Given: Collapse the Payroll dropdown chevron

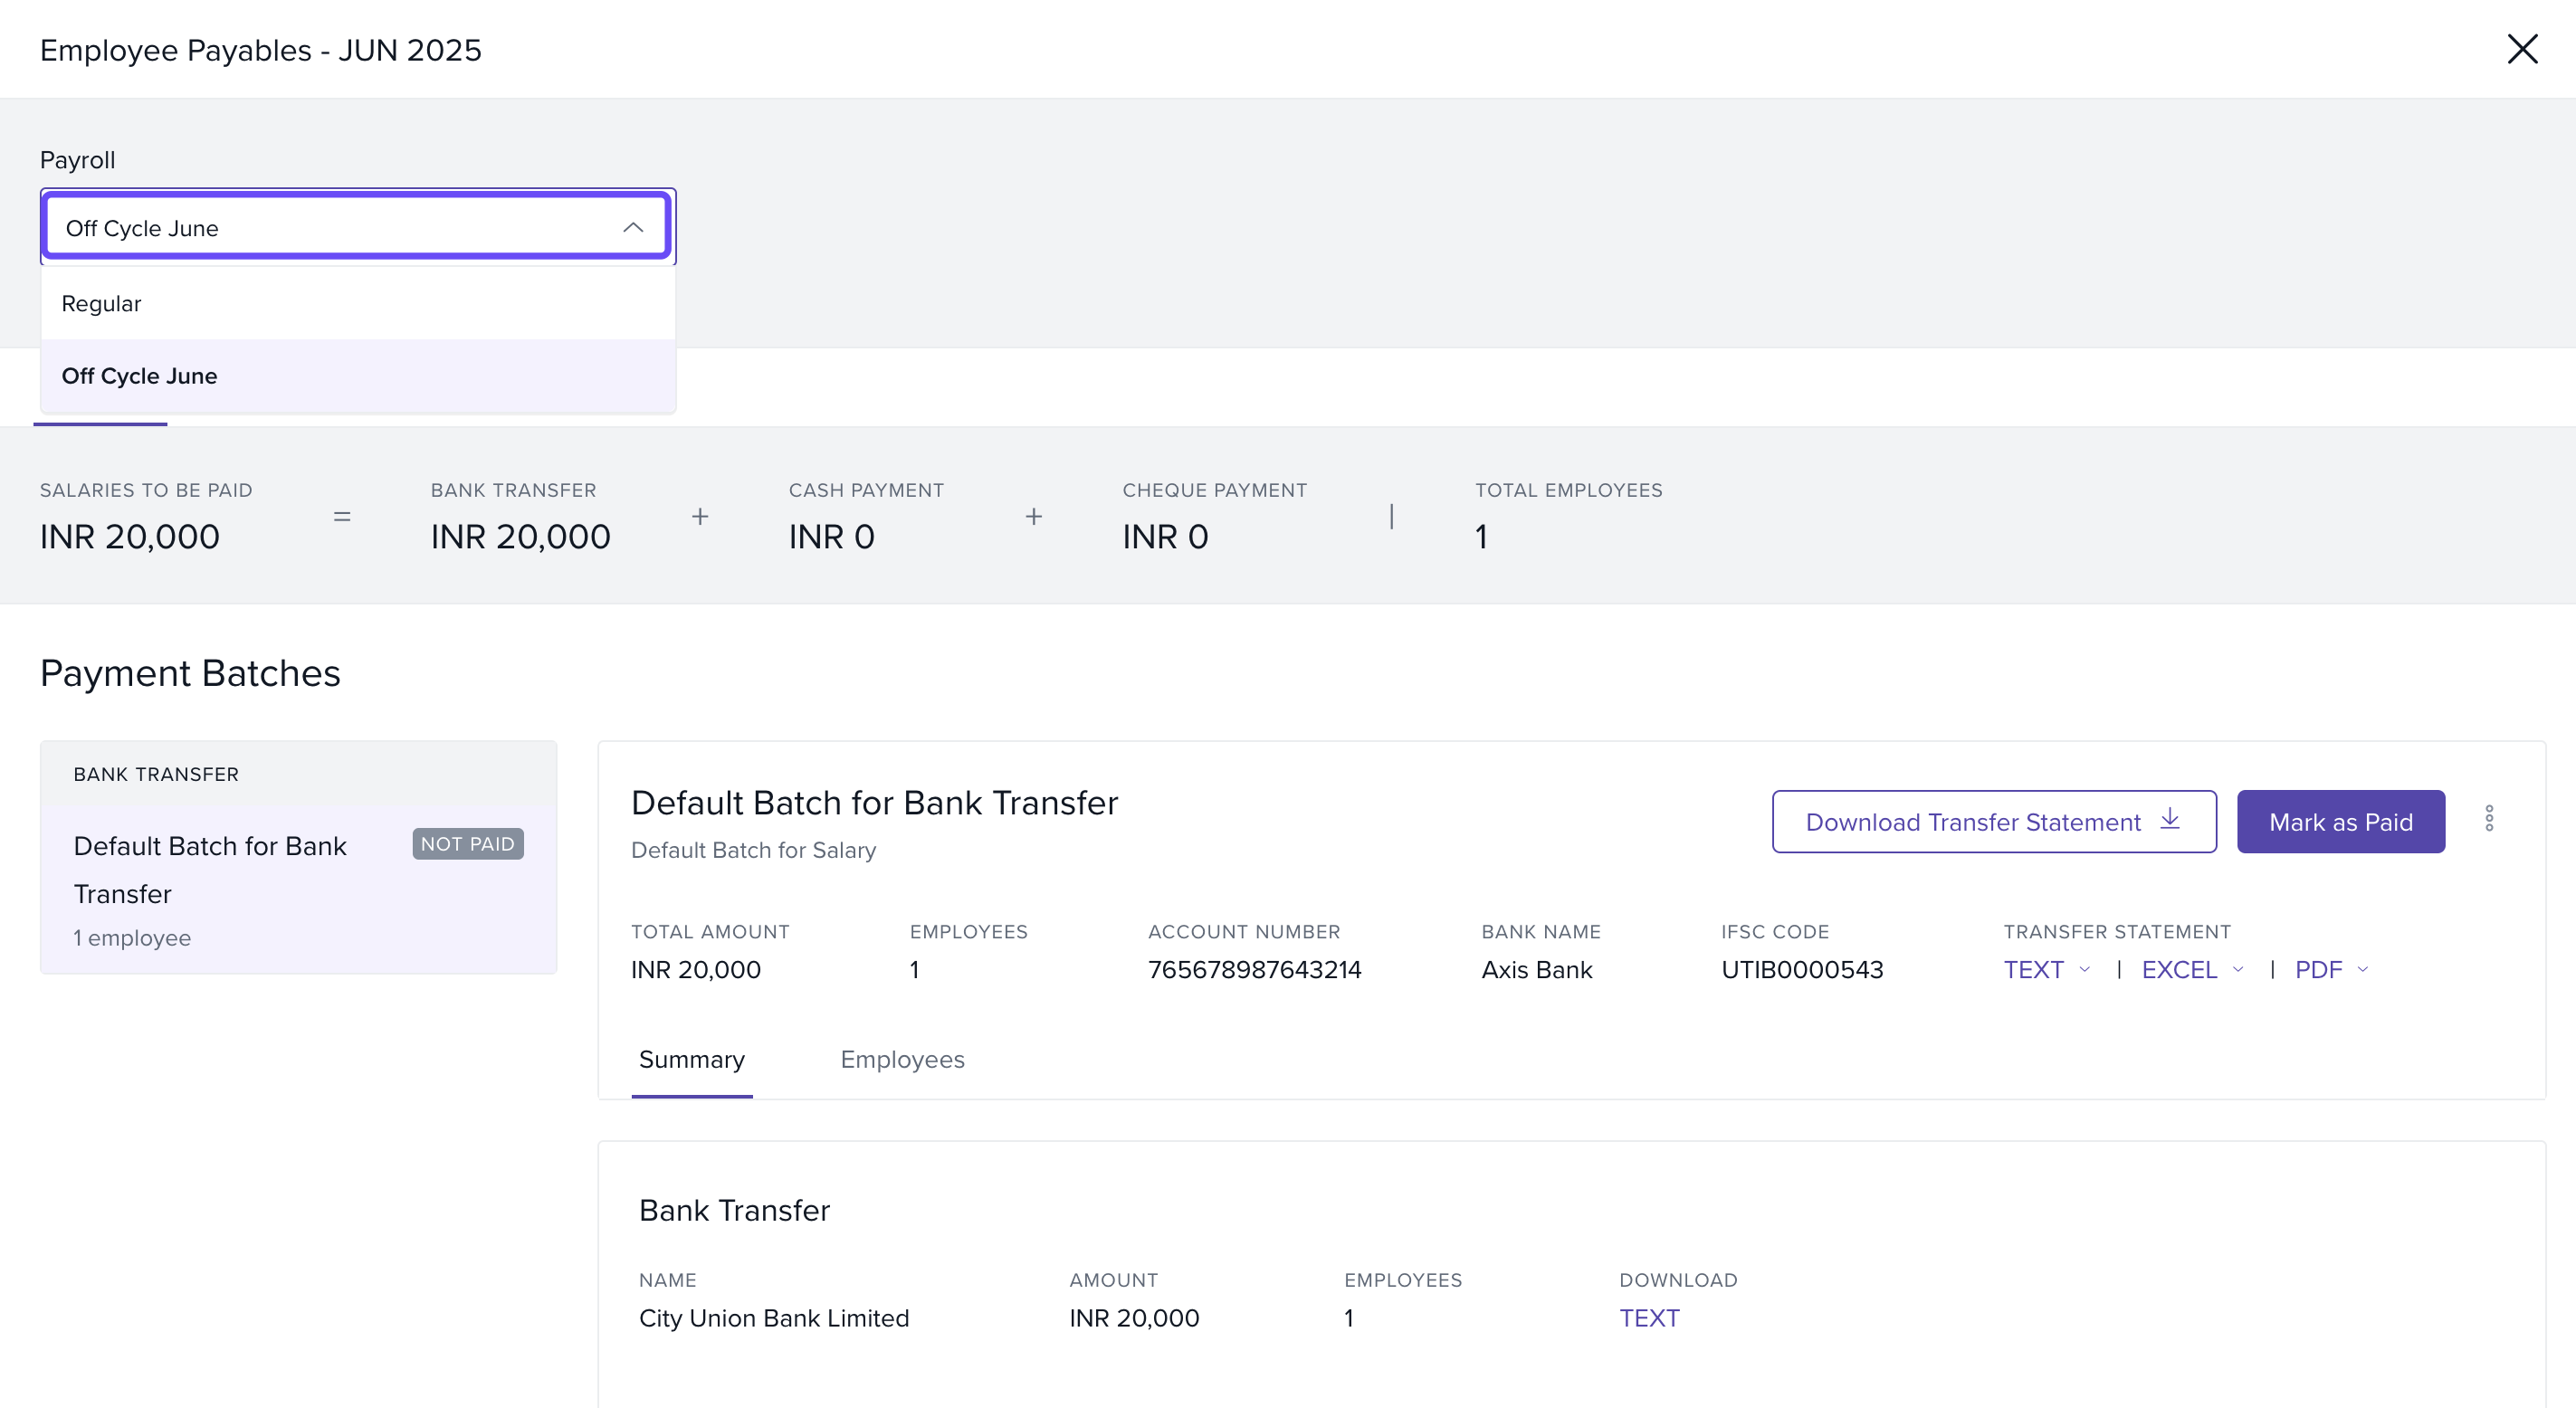Looking at the screenshot, I should coord(632,228).
